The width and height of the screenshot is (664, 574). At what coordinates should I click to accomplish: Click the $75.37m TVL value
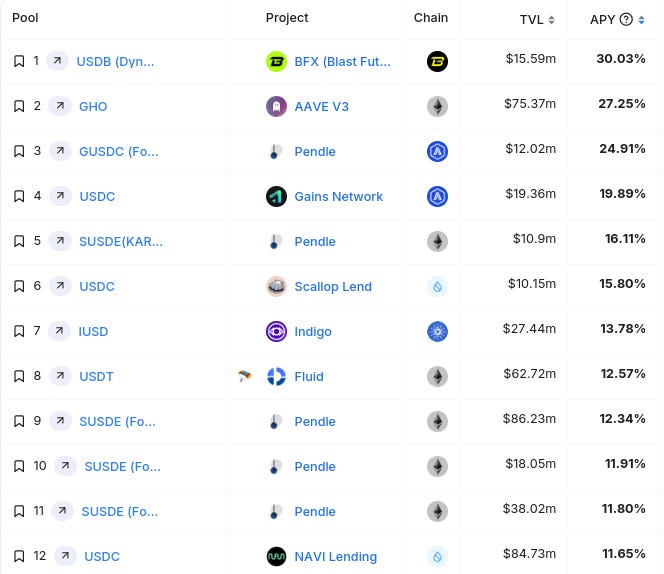530,103
